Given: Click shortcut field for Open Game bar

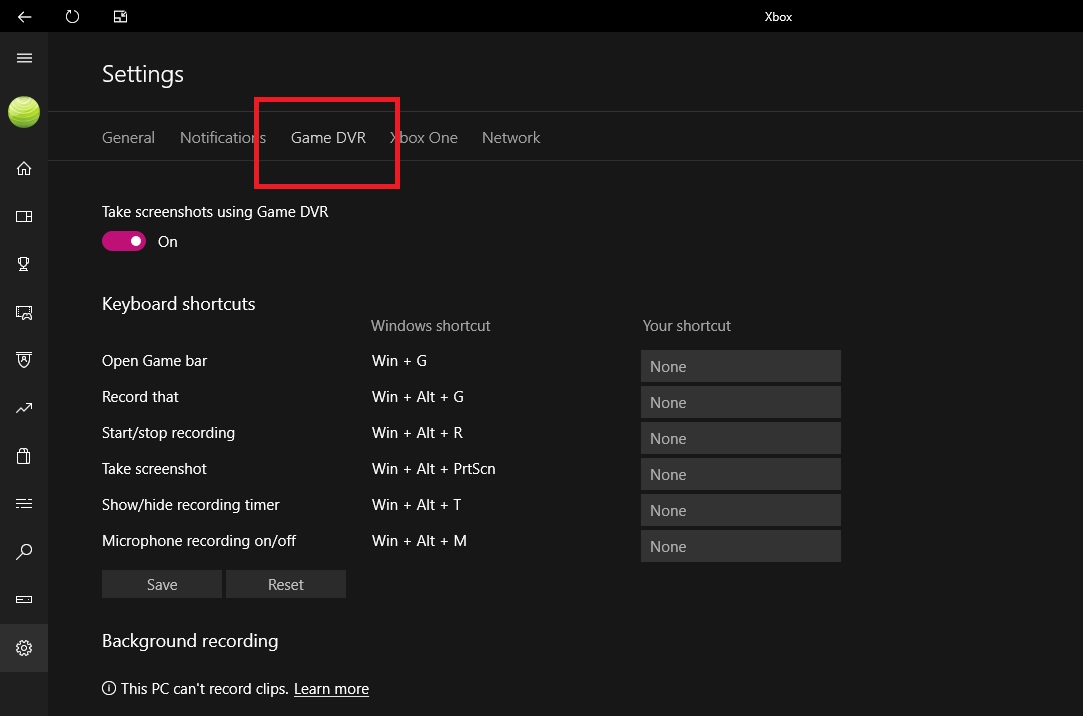Looking at the screenshot, I should click(x=740, y=366).
